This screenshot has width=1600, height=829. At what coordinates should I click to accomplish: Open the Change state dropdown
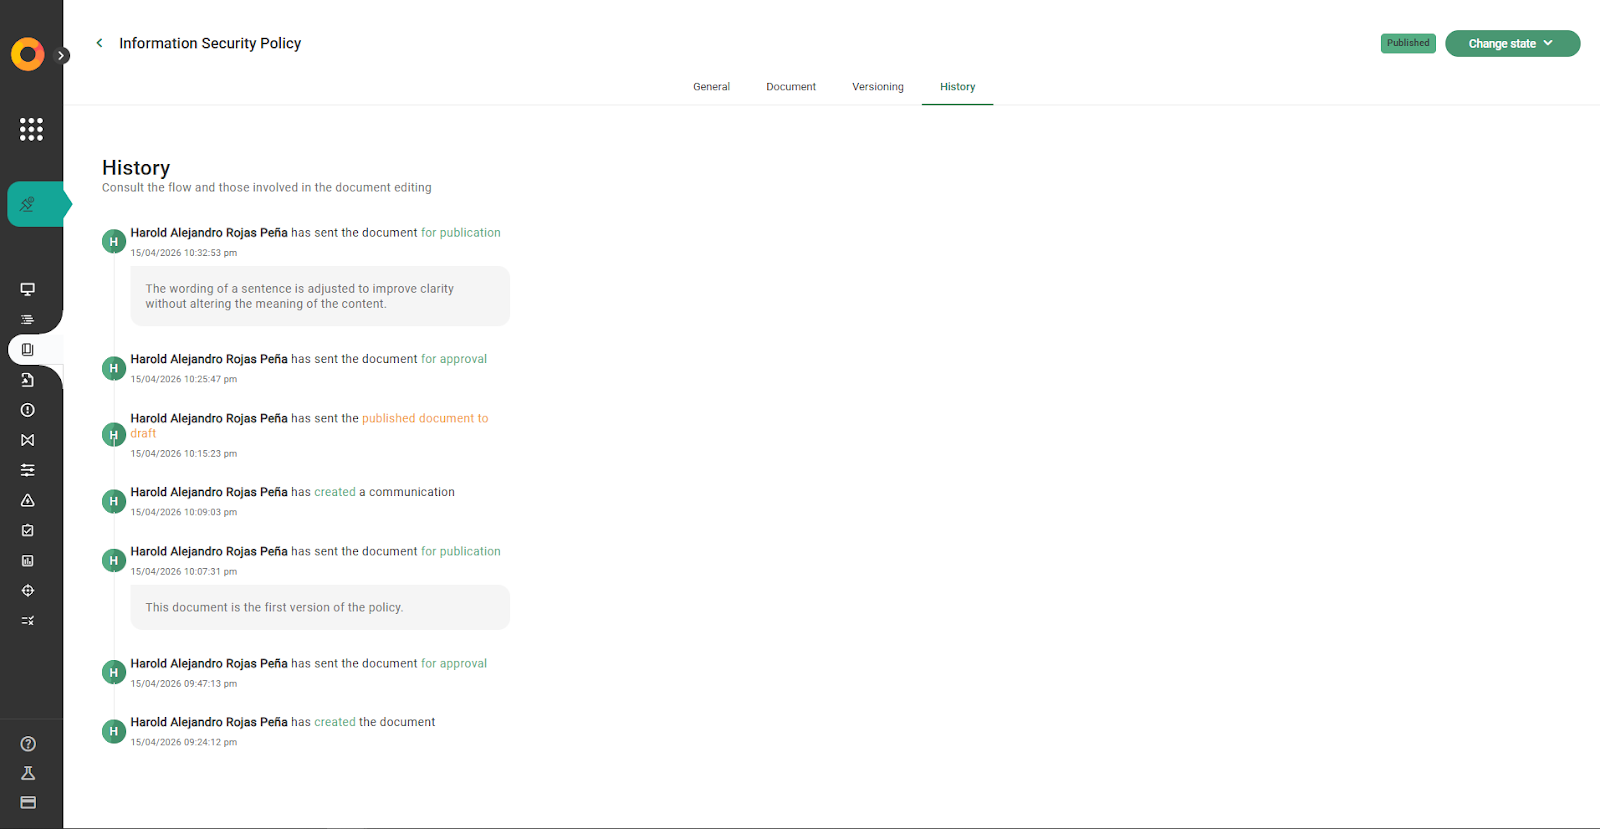[1511, 44]
